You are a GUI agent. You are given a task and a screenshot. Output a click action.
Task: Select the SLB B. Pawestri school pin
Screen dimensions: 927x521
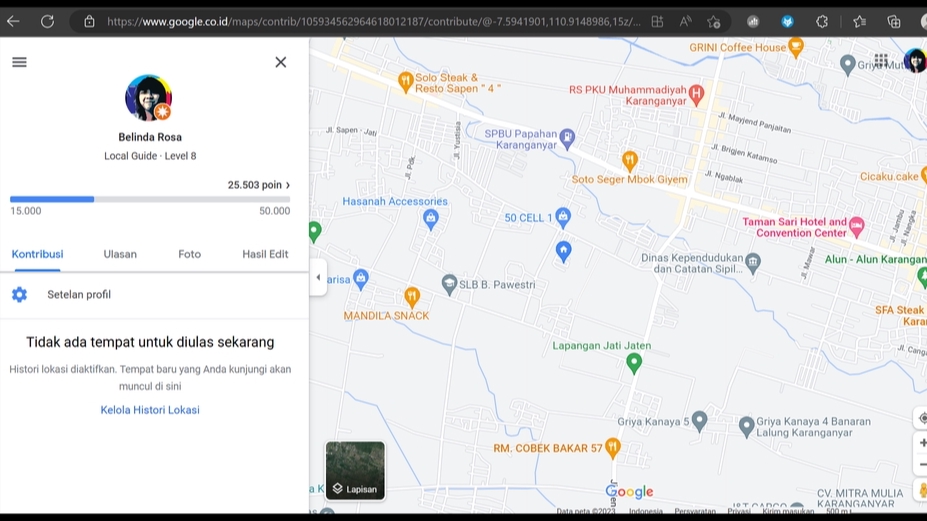[x=449, y=284]
